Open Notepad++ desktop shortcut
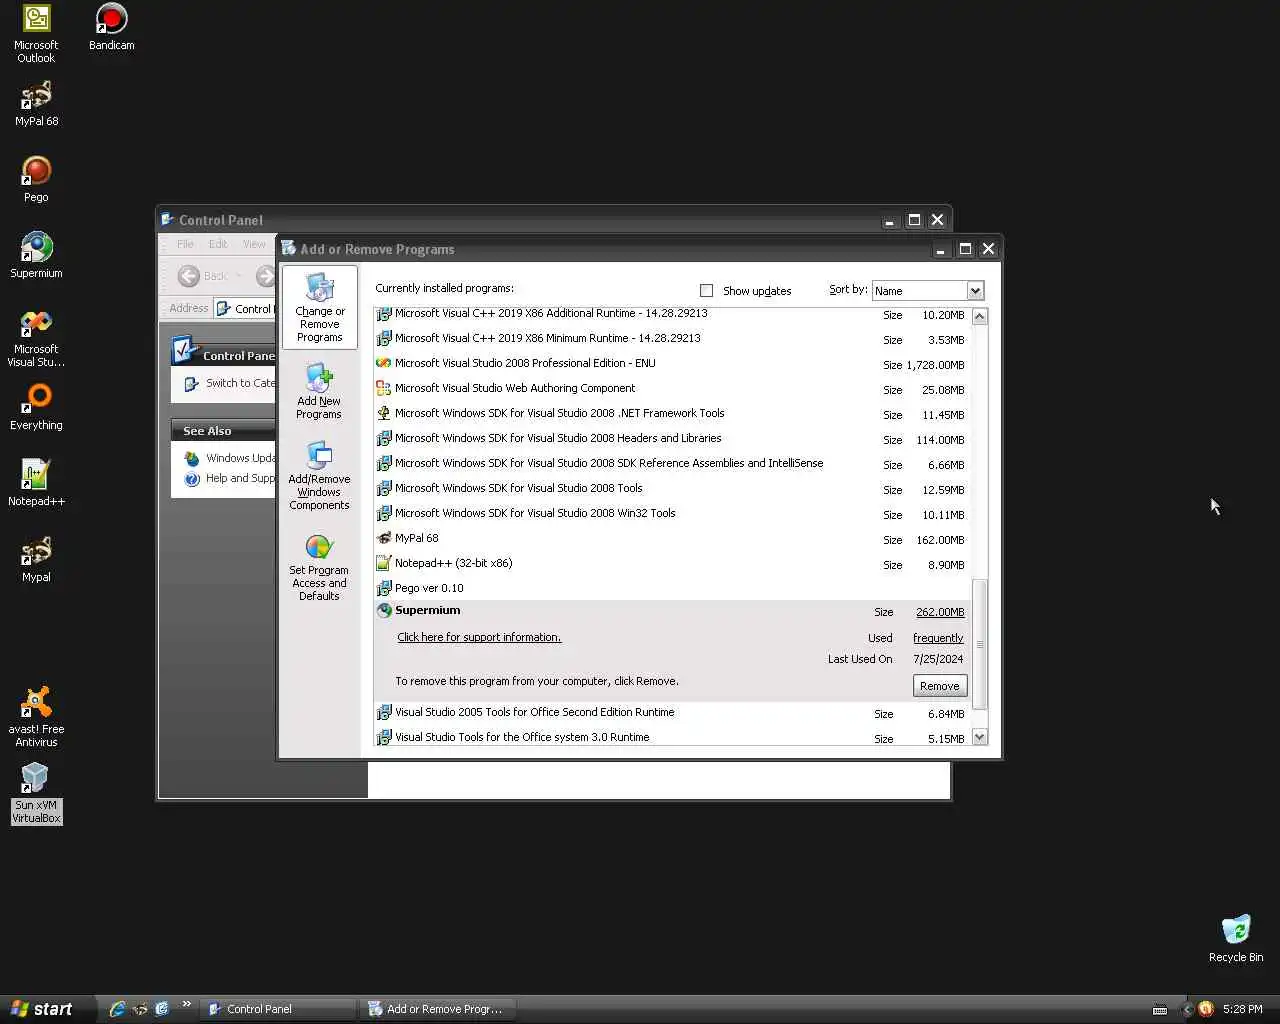This screenshot has height=1024, width=1280. tap(36, 483)
